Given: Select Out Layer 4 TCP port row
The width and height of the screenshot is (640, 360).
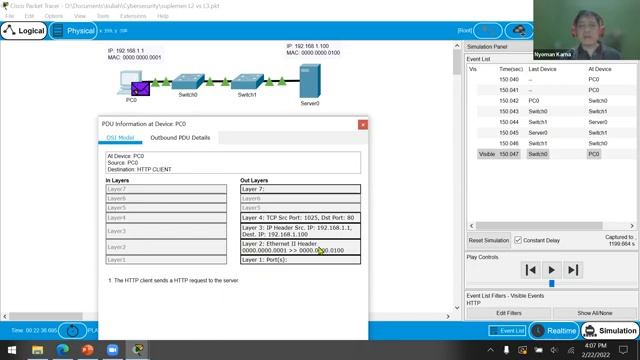Looking at the screenshot, I should pos(300,218).
